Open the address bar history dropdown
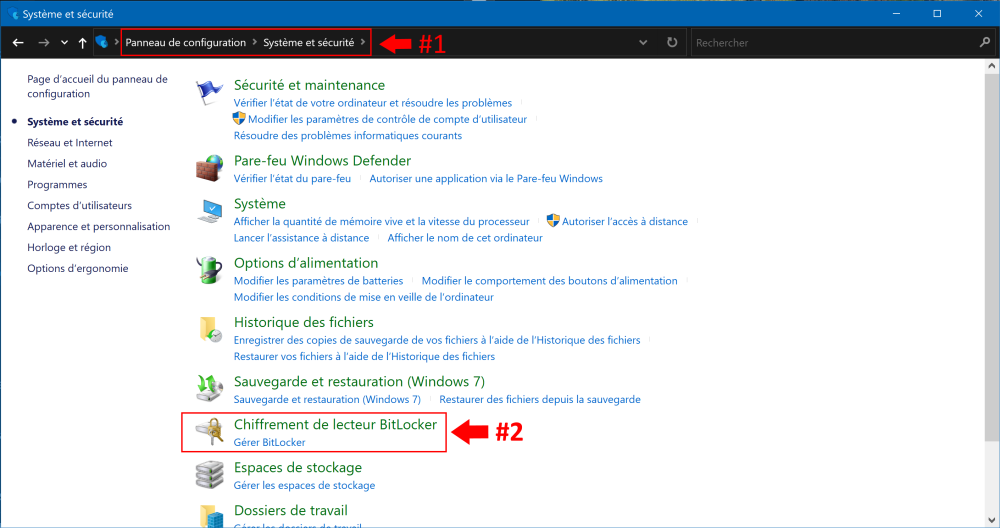Viewport: 1000px width, 528px height. (643, 43)
